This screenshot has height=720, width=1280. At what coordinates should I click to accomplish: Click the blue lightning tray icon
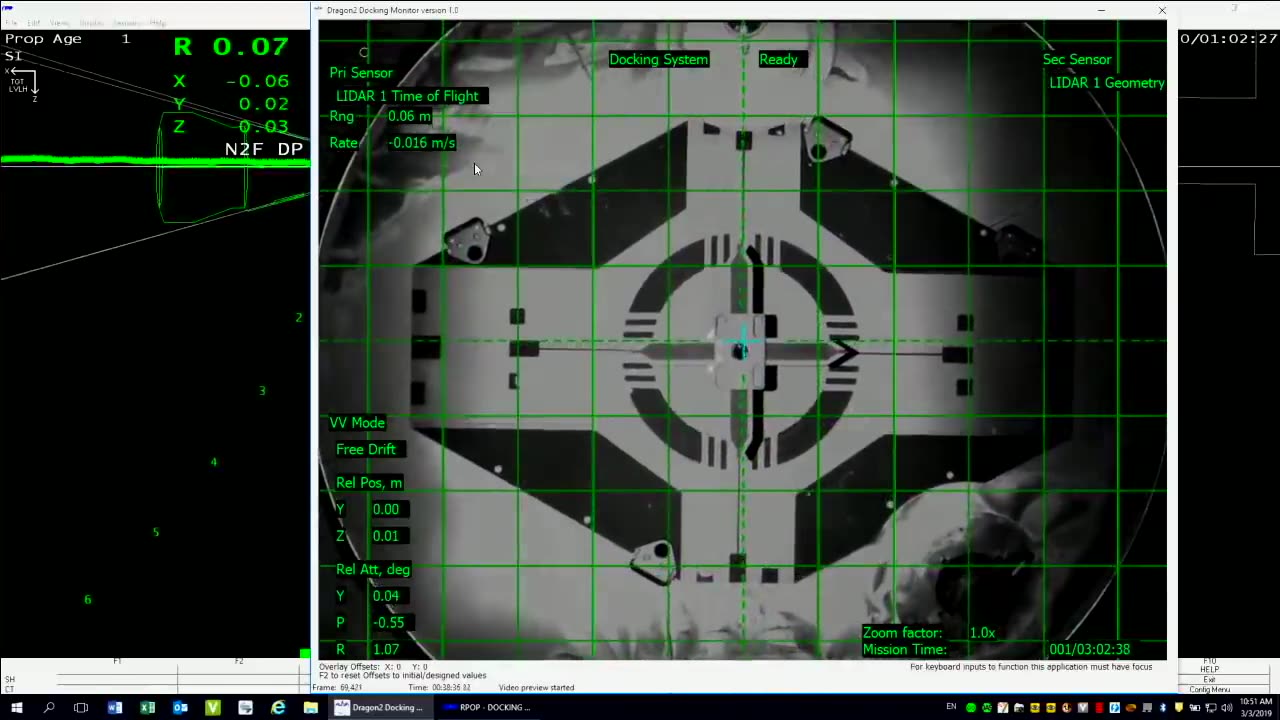(1115, 708)
